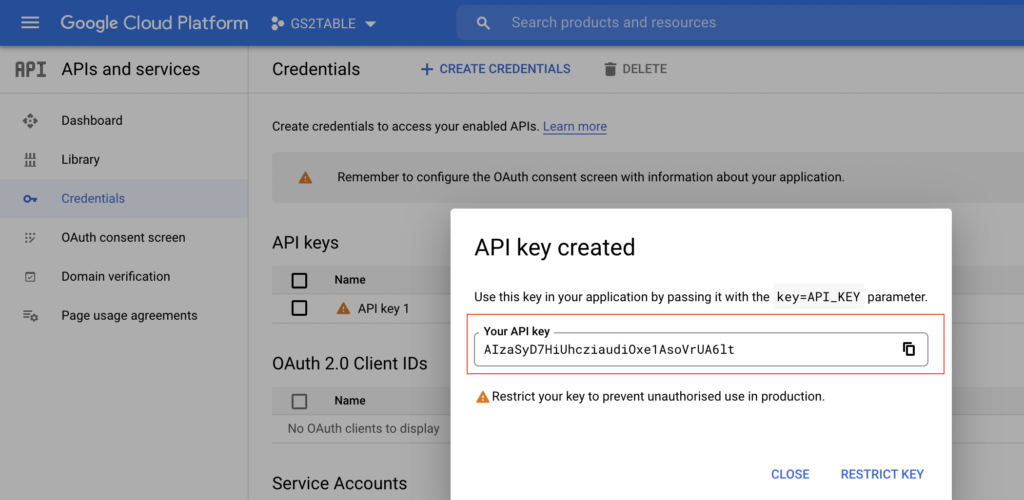Click the Domain verification checkbox icon
Screen dimensions: 1024x500
pyautogui.click(x=30, y=277)
